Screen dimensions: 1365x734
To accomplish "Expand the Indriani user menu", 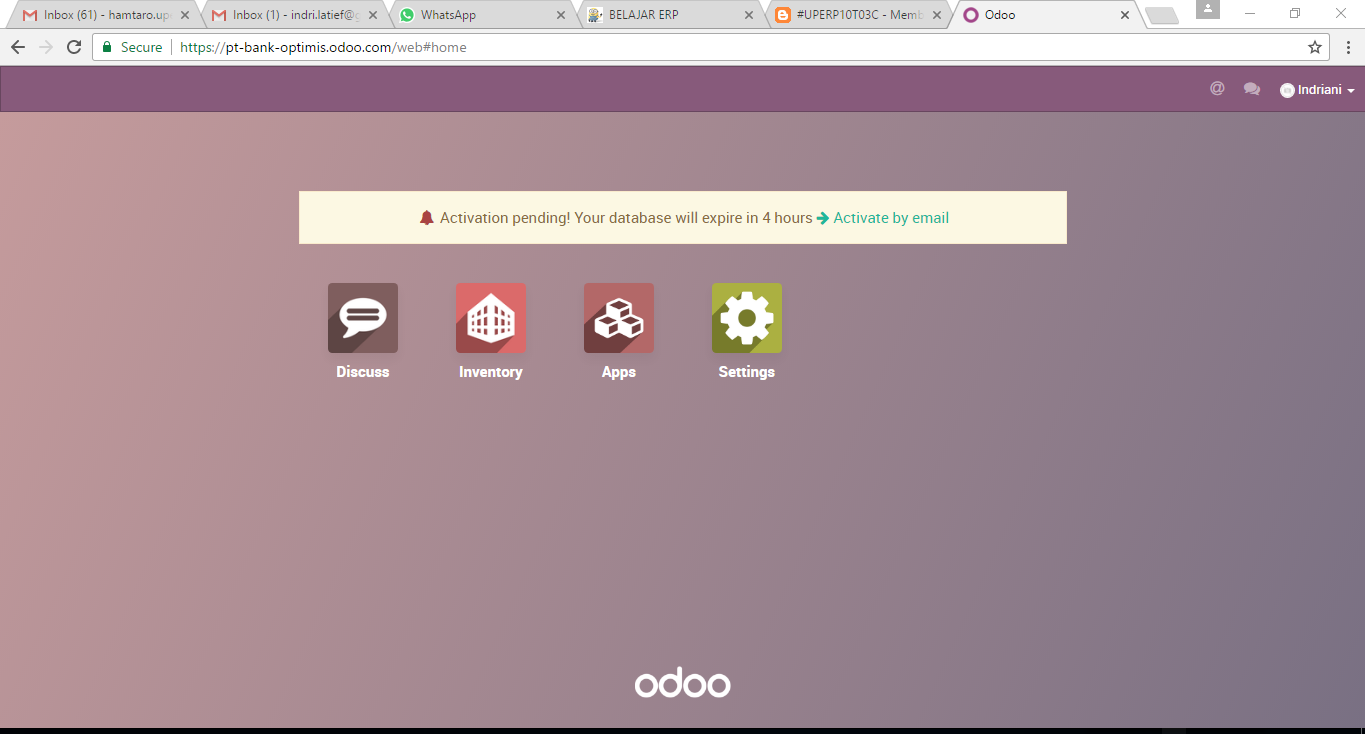I will pos(1317,90).
